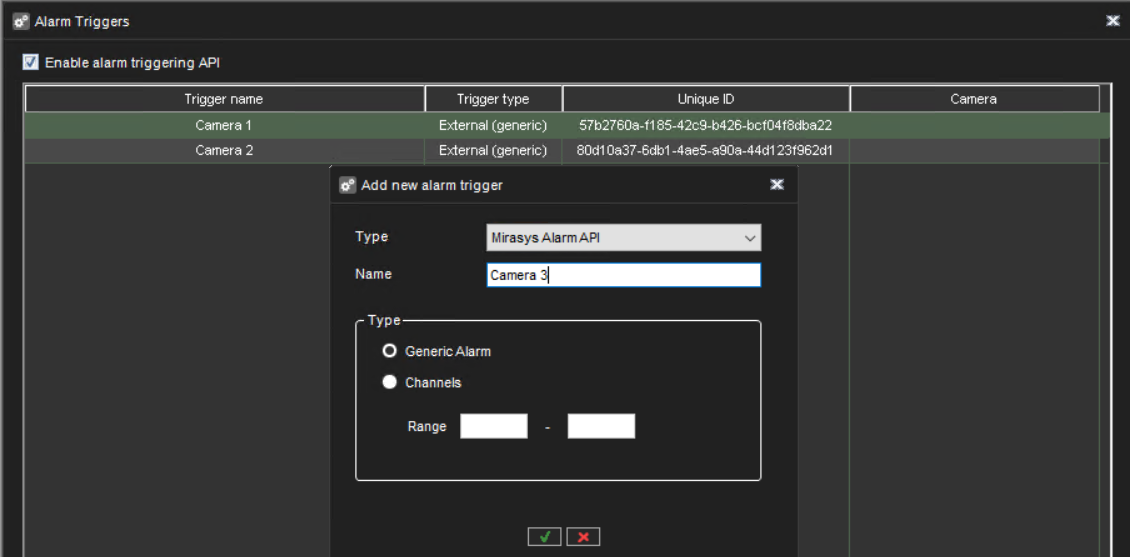
Task: Sort by the Trigger name column header
Action: (224, 99)
